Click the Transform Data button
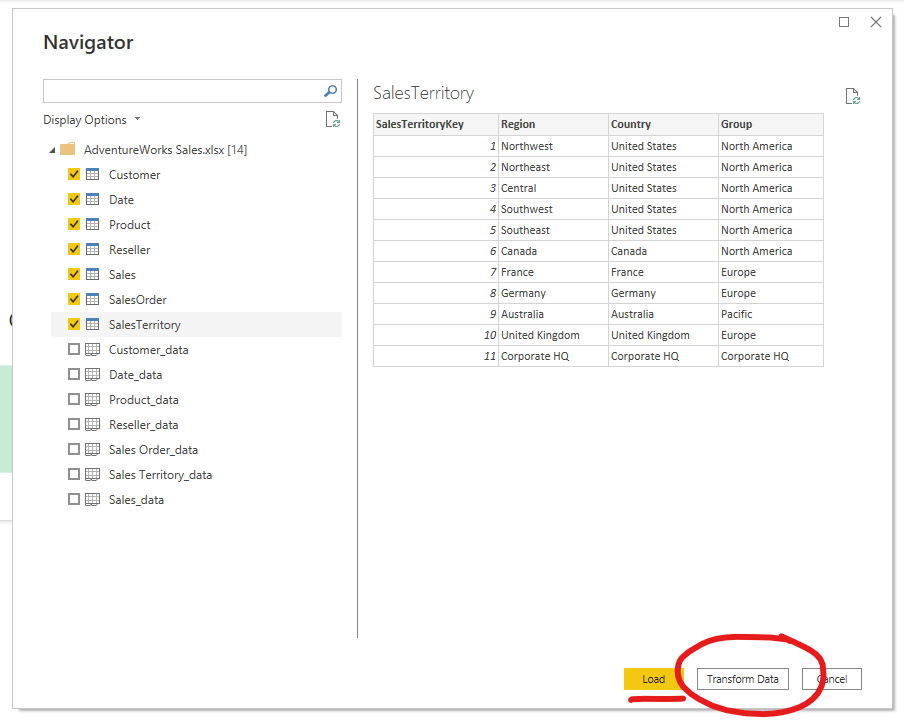 (742, 680)
